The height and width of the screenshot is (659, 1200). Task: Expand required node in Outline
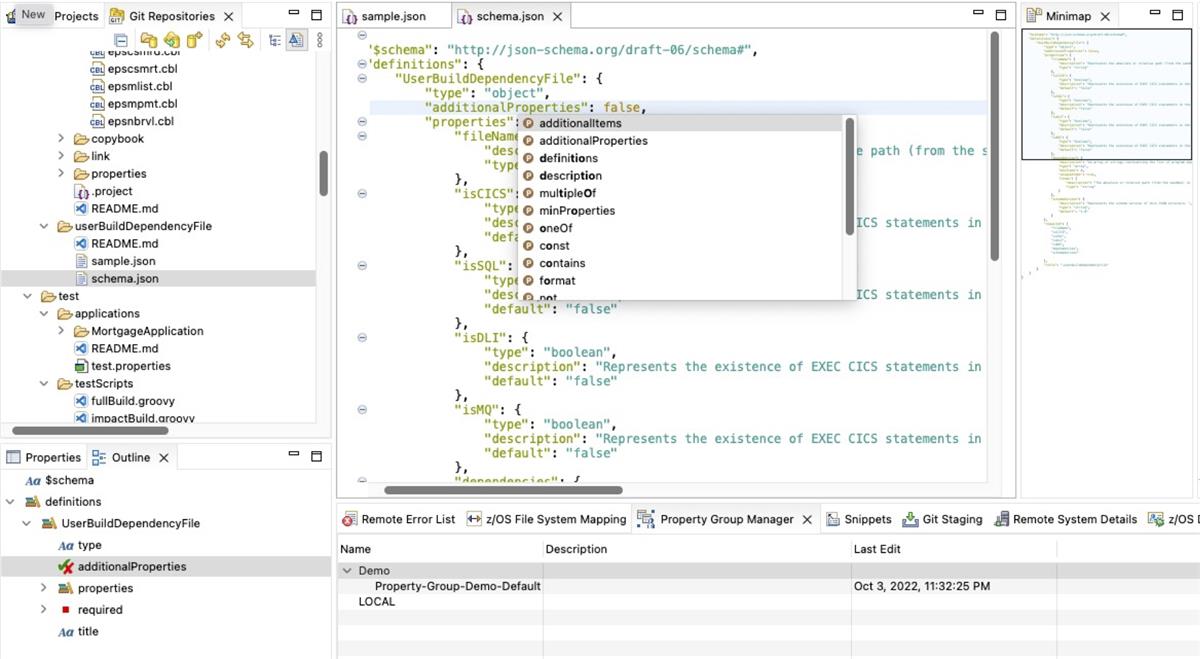point(43,609)
